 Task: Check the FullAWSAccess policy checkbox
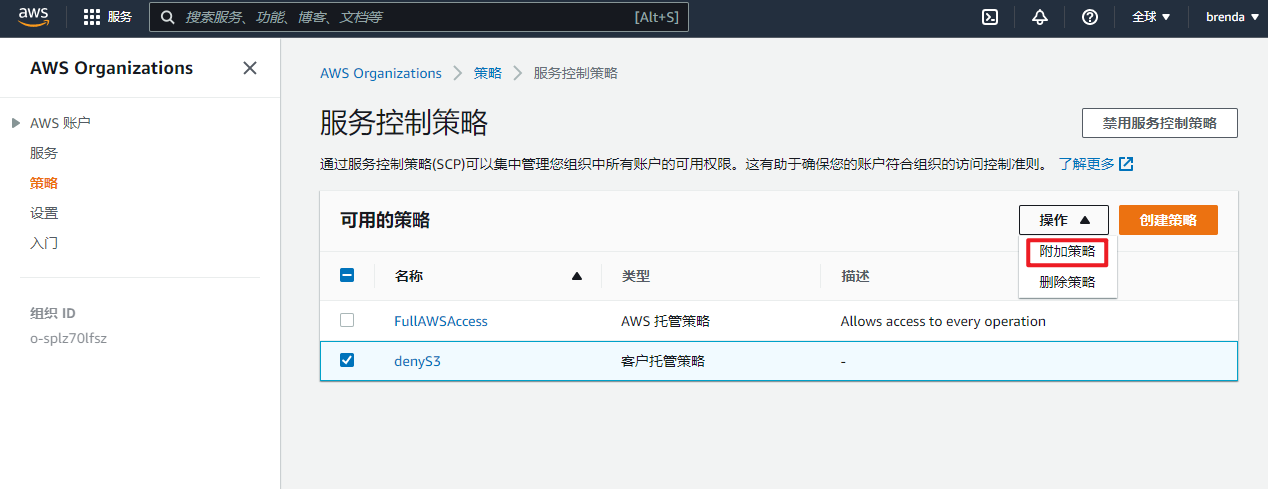347,321
